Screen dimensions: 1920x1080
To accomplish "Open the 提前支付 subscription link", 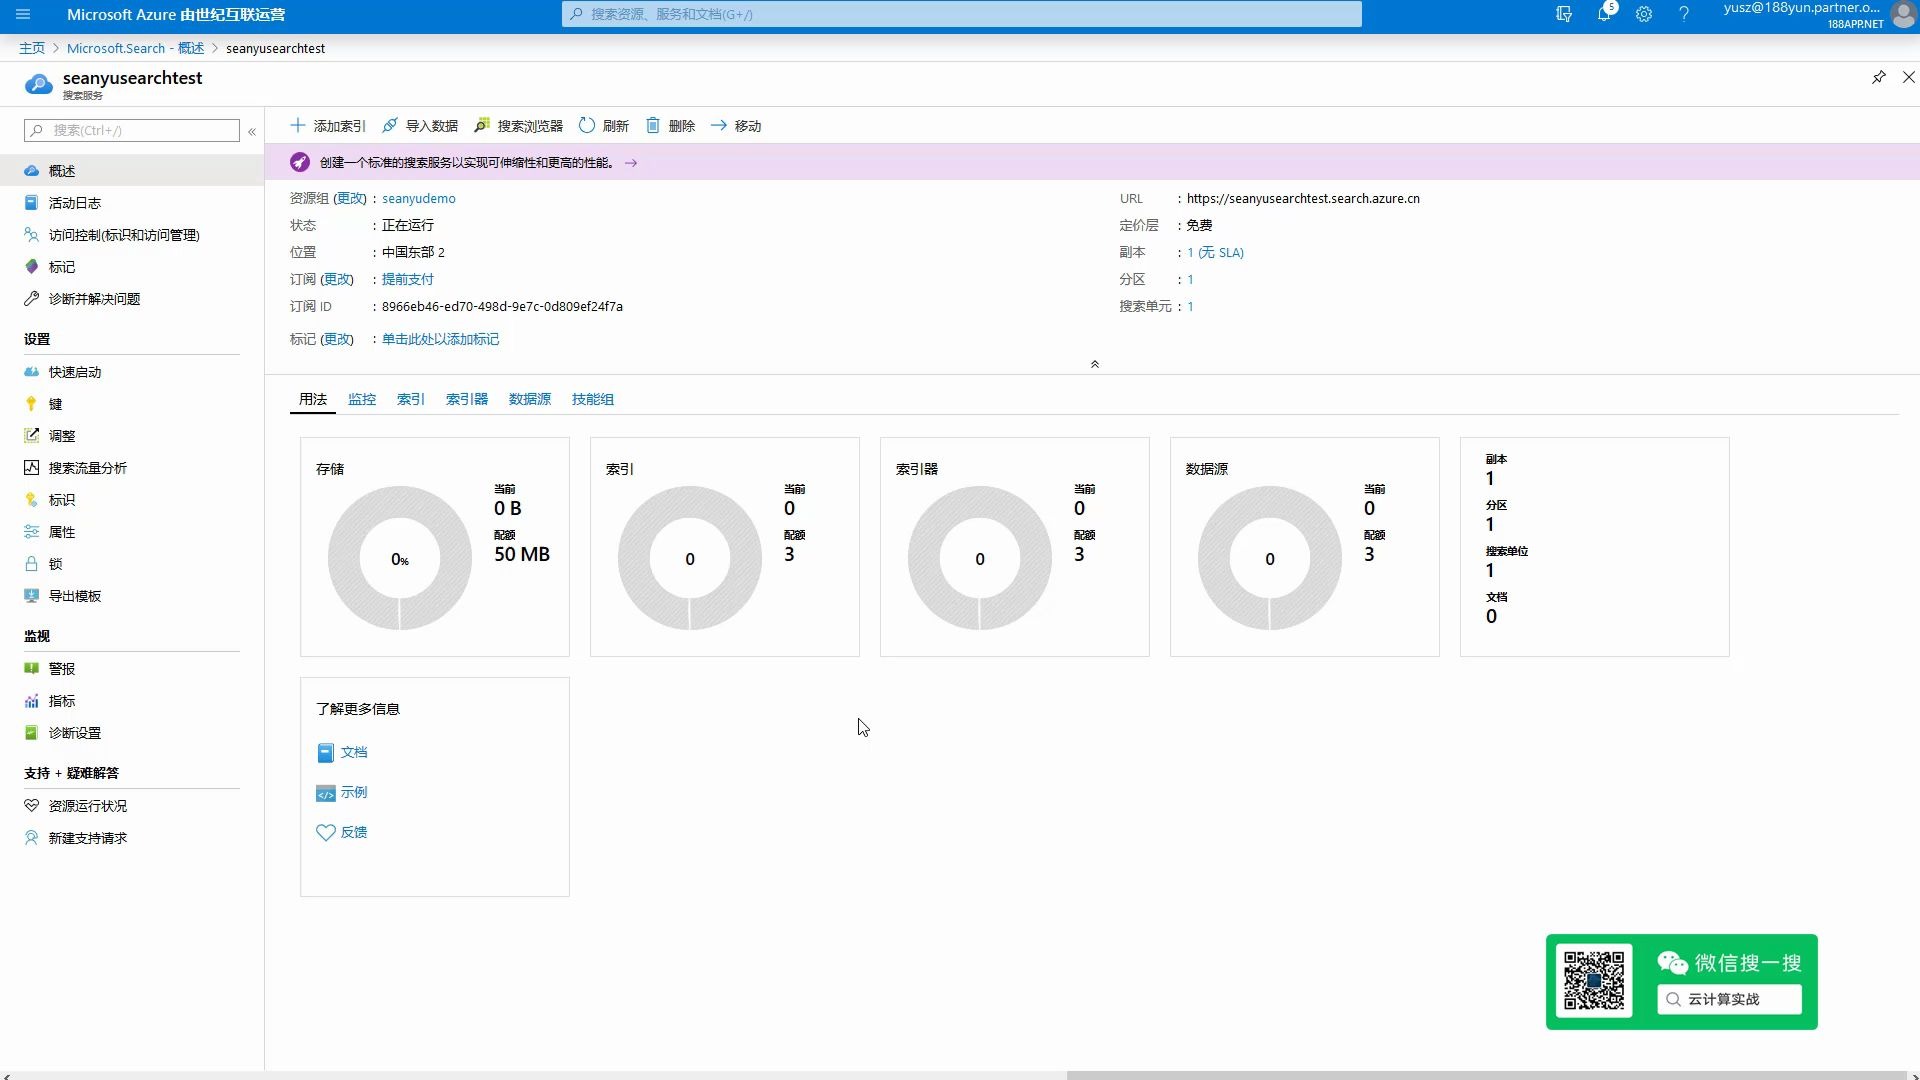I will [408, 279].
